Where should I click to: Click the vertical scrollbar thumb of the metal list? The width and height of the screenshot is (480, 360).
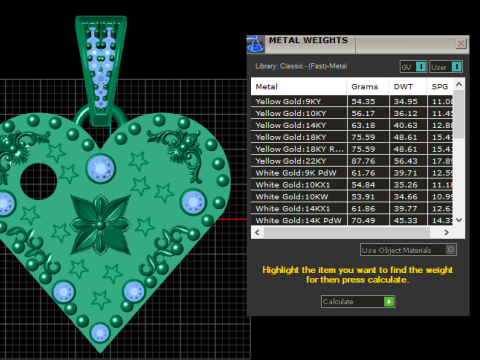(x=459, y=113)
